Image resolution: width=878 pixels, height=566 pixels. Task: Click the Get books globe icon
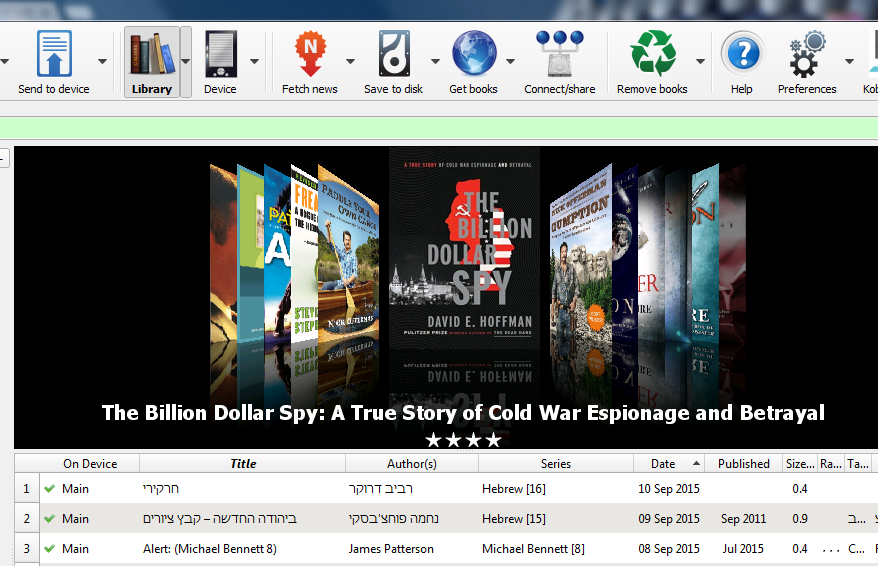(x=474, y=54)
